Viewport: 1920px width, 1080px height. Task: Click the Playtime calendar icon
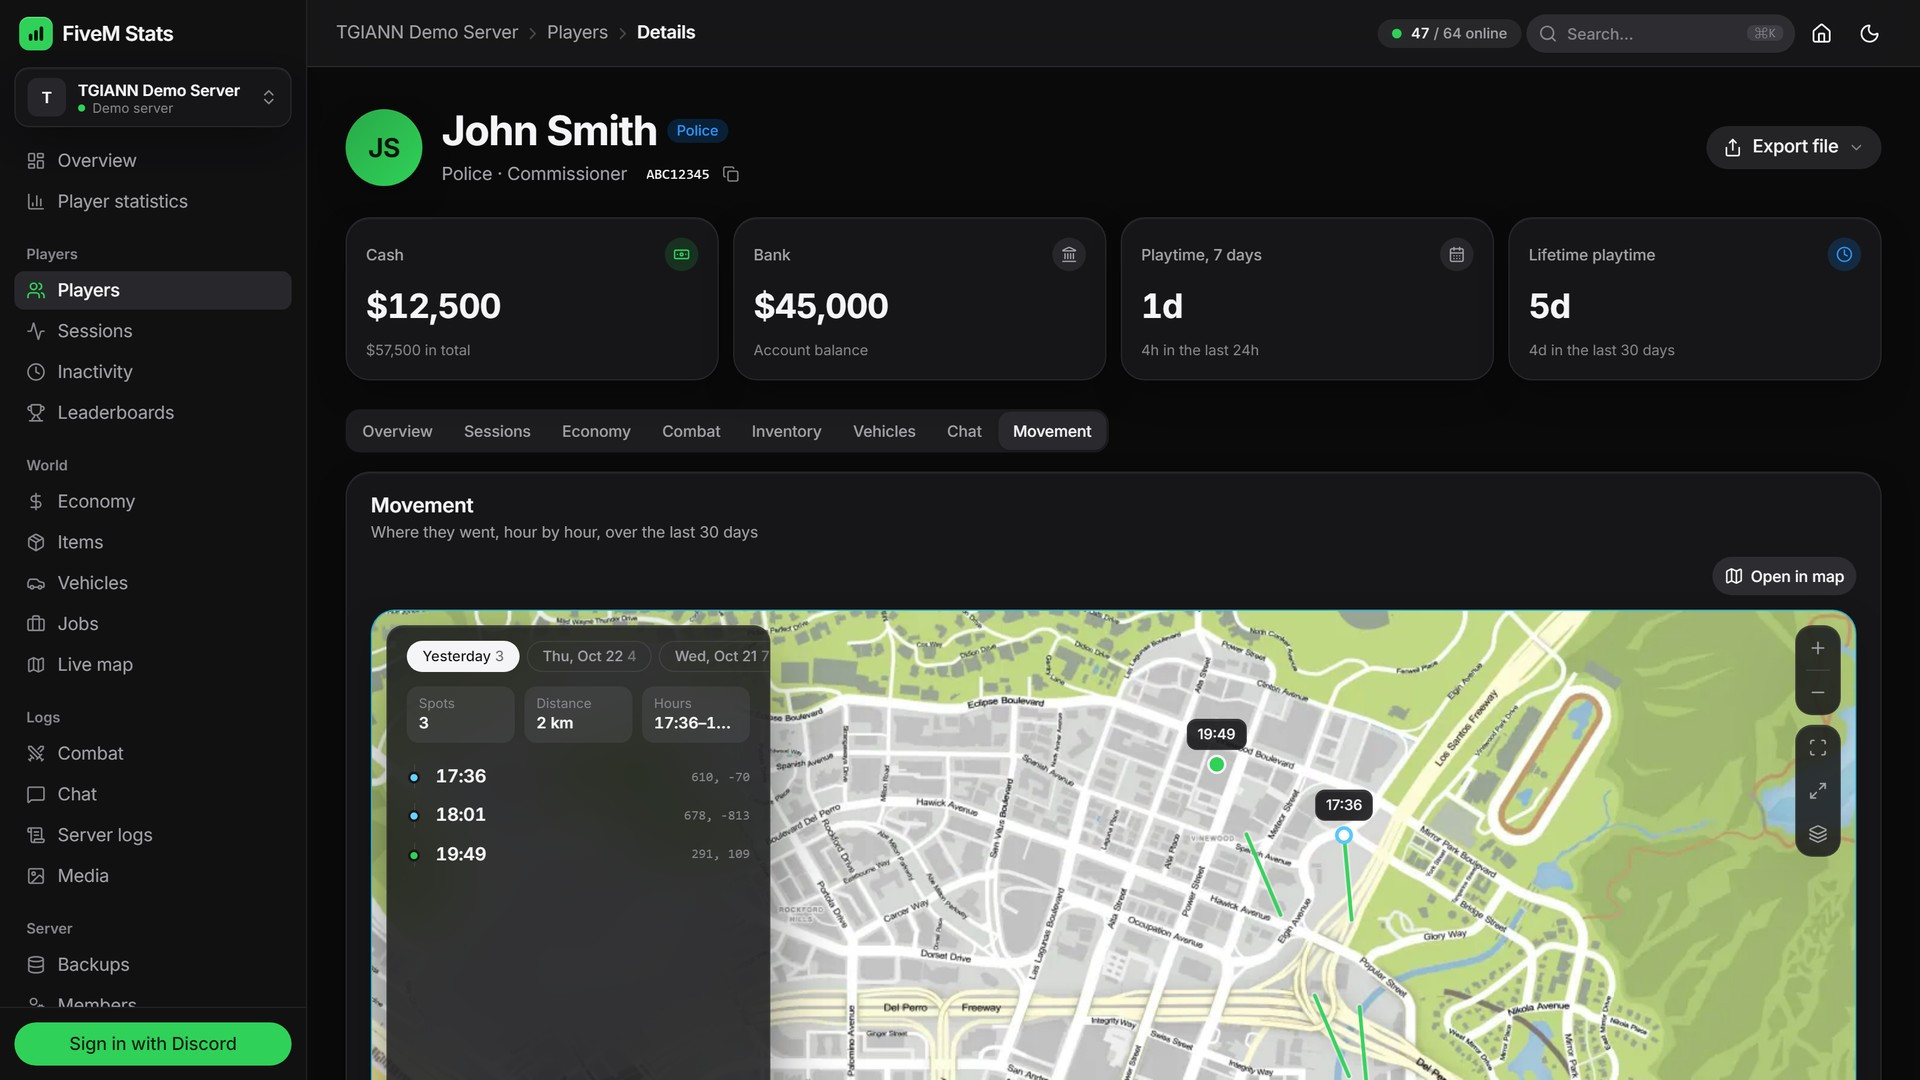1456,255
